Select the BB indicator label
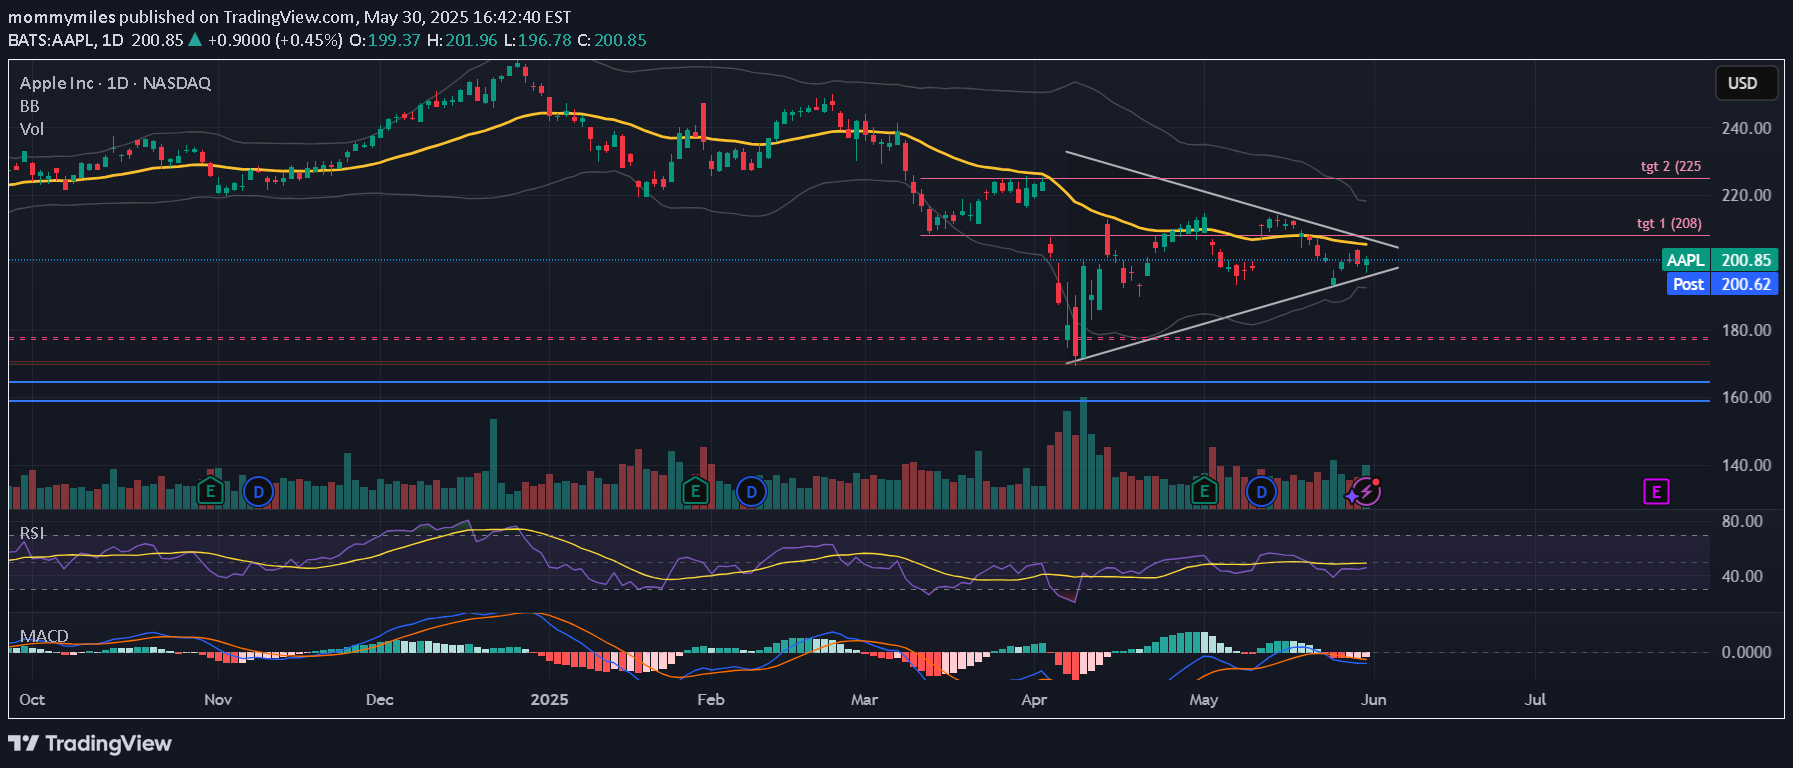 click(30, 106)
